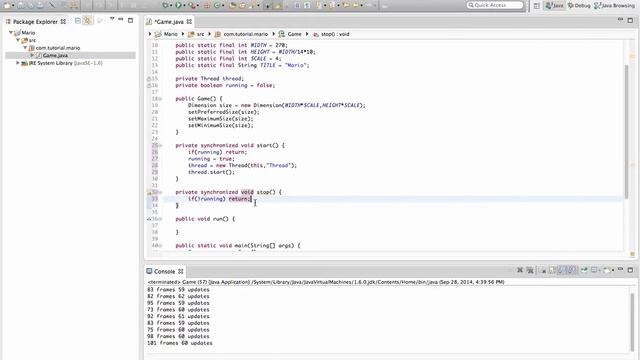Screen dimensions: 640x360
Task: Toggle Link with Editor in Package Explorer
Action: (87, 20)
